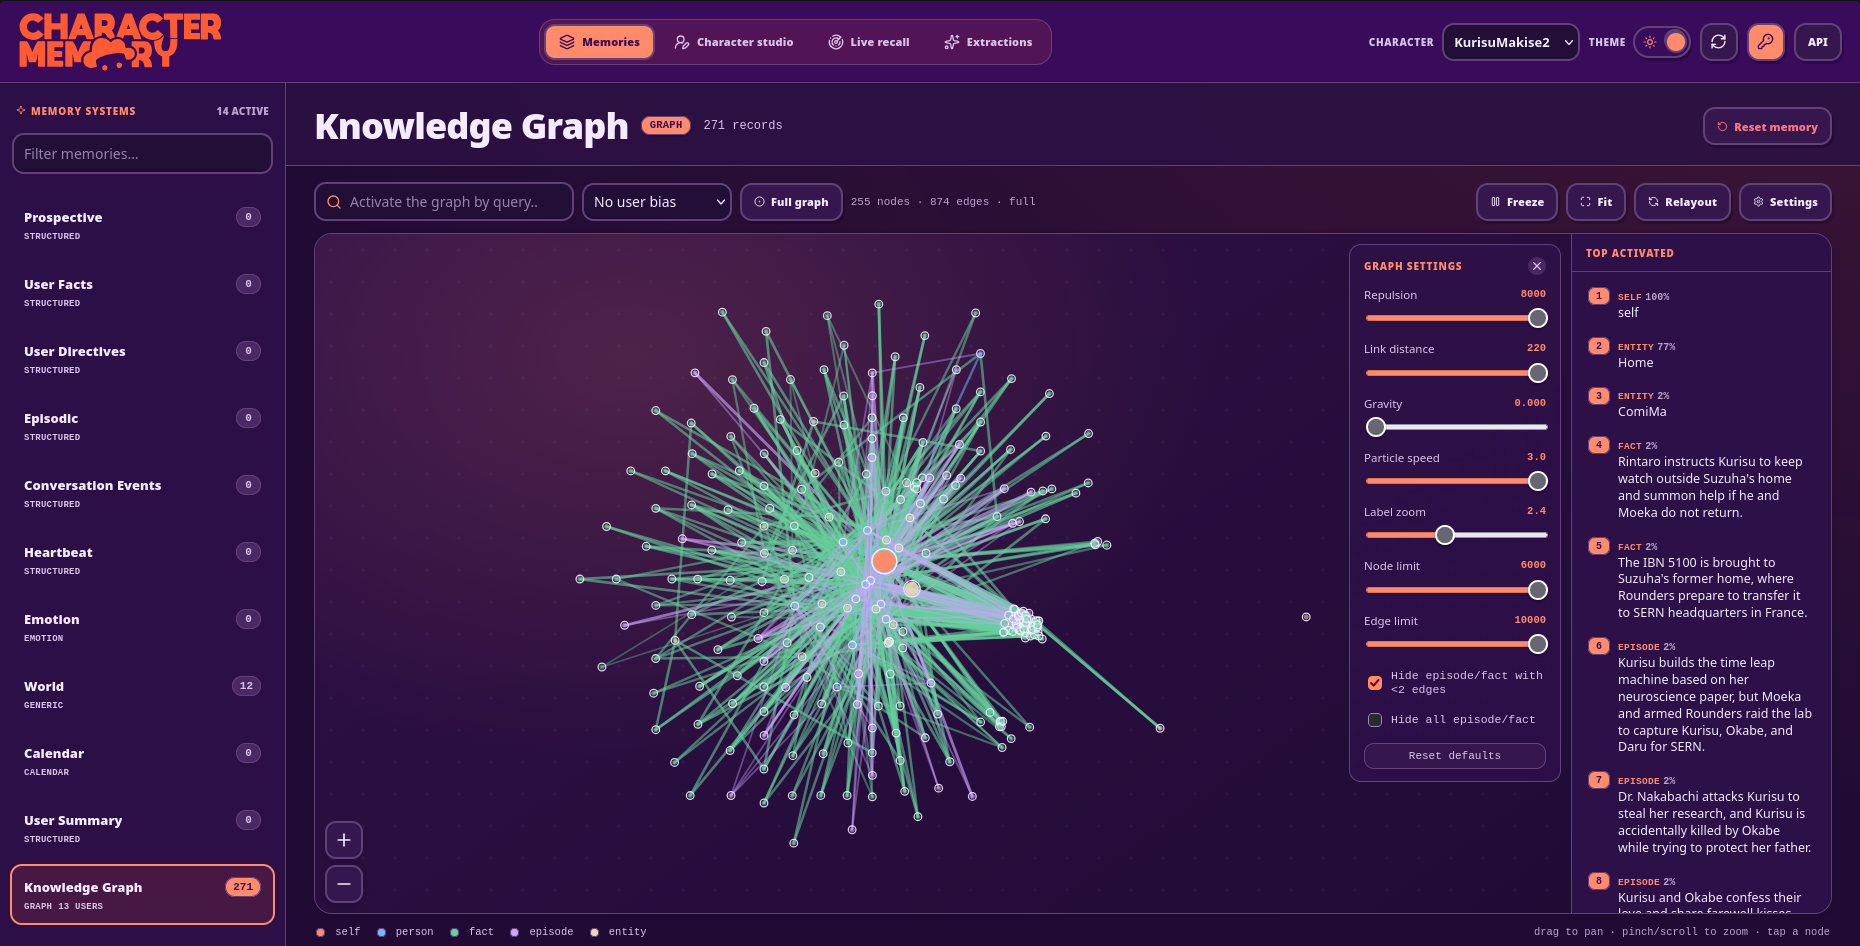
Task: Click the large orange self node
Action: click(884, 561)
